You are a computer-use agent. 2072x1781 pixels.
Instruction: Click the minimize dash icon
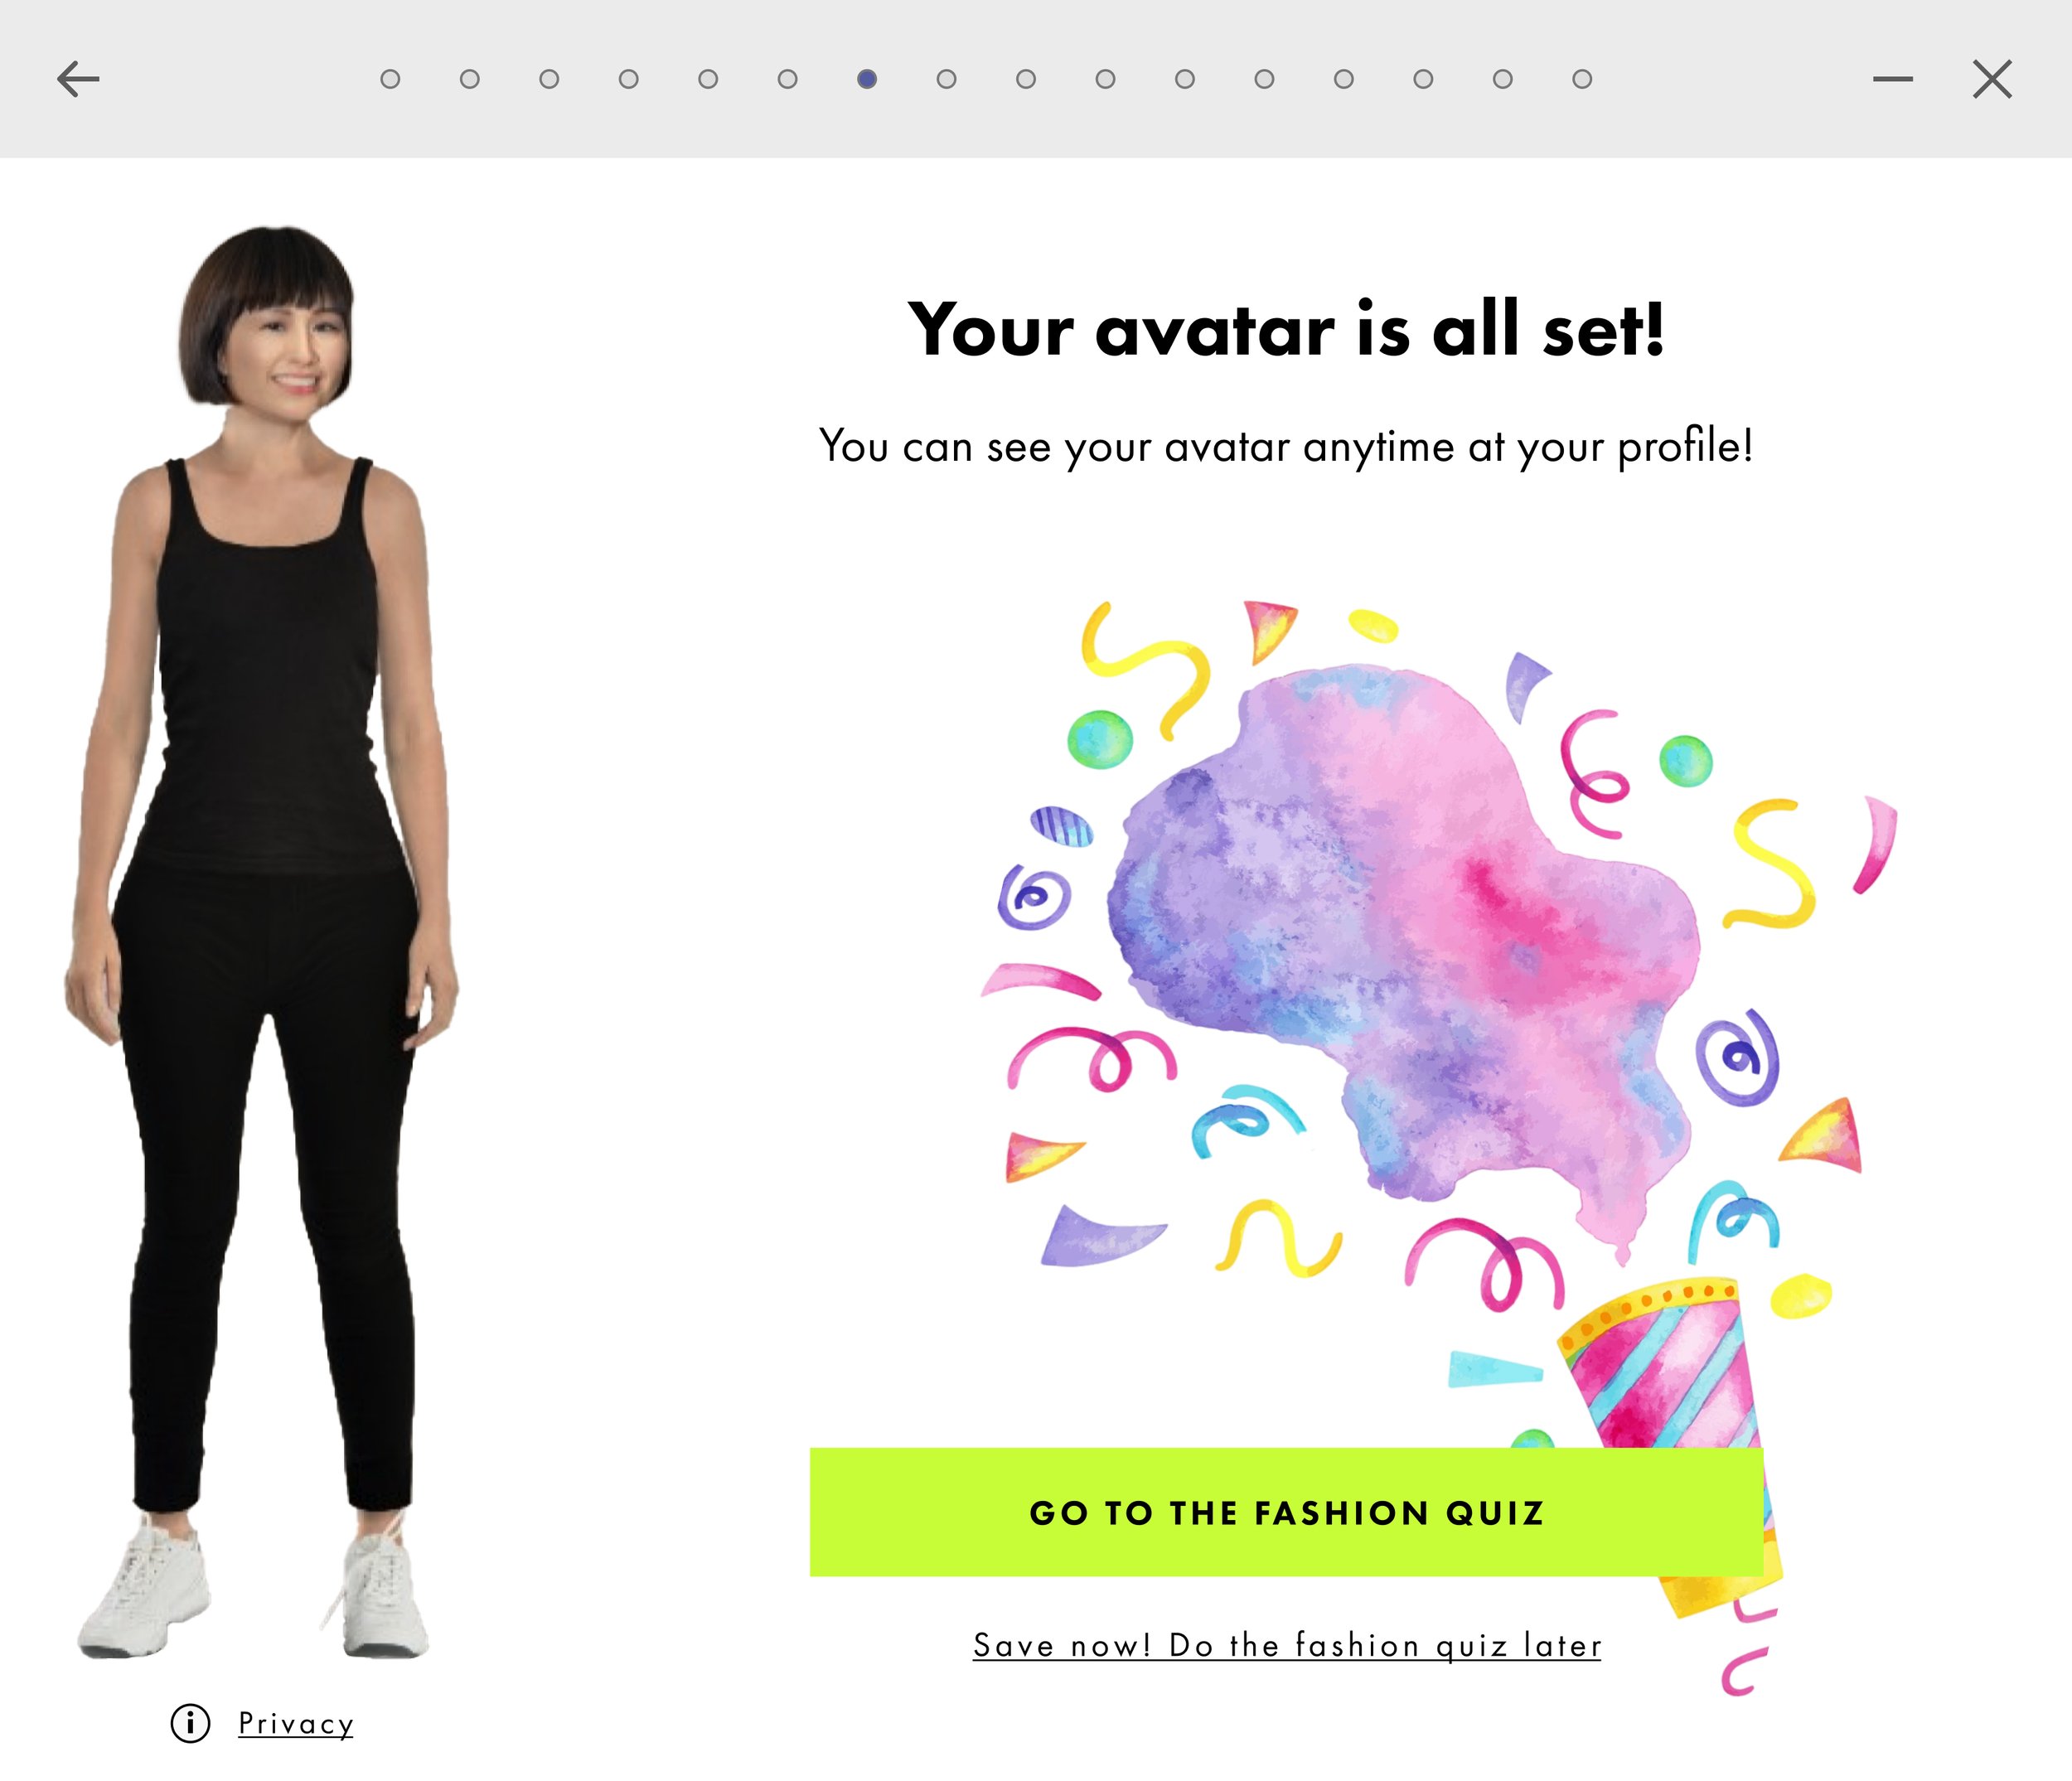coord(1892,79)
